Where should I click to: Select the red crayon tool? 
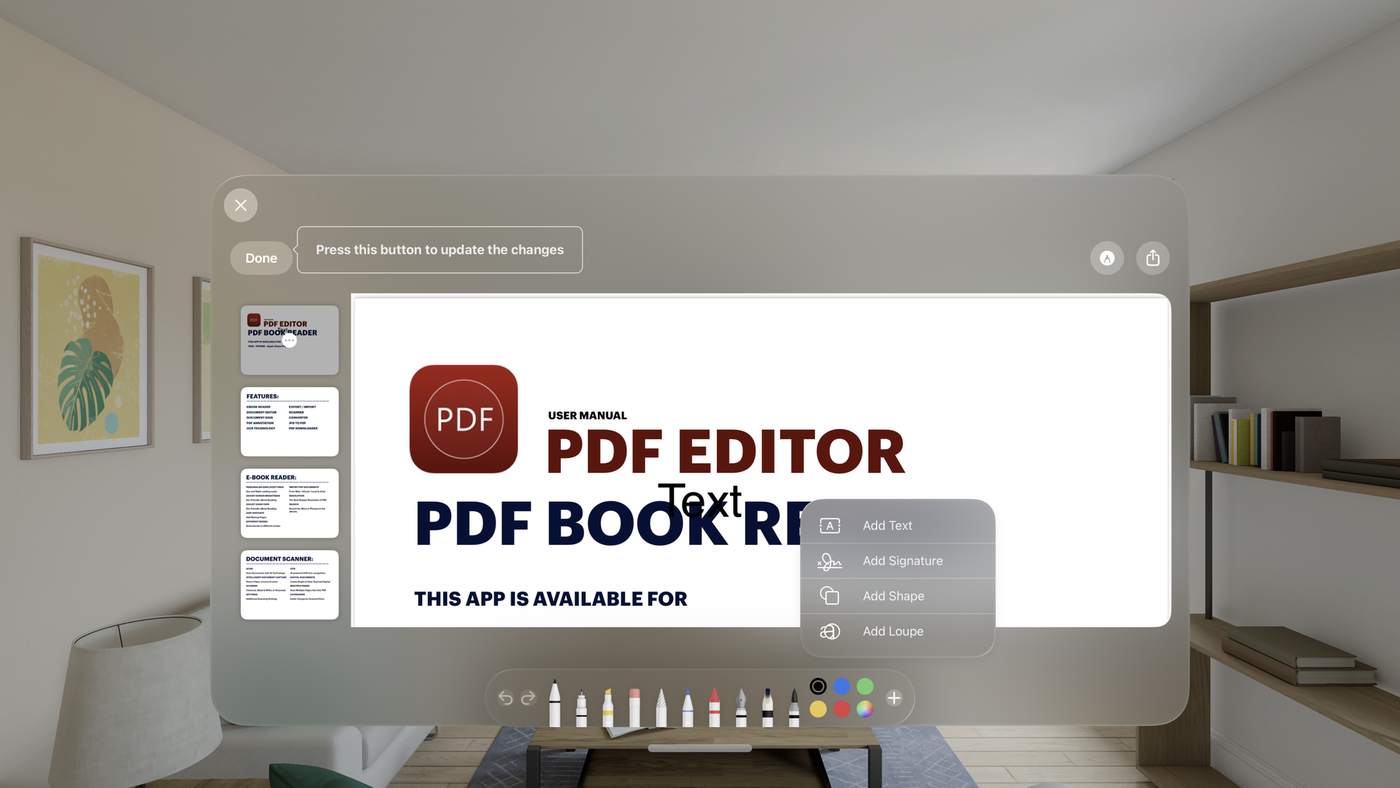coord(714,707)
